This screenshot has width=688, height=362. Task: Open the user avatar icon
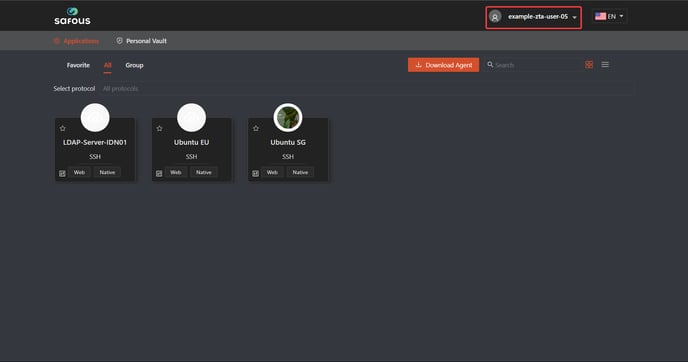[x=495, y=17]
